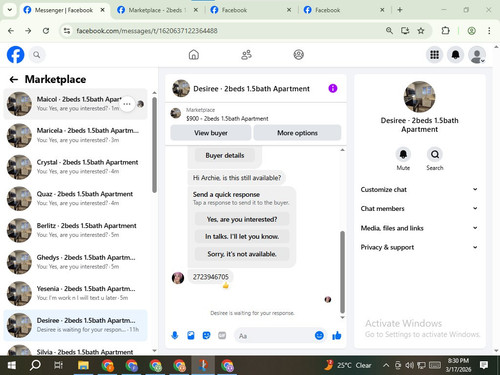Bookmark the page with the star icon
Image resolution: width=500 pixels, height=375 pixels.
click(421, 31)
